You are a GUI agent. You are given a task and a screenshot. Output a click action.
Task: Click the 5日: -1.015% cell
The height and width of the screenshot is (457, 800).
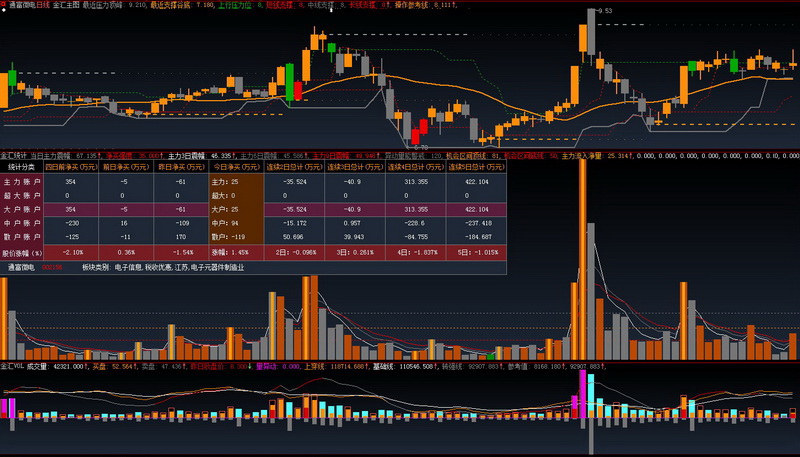[x=478, y=252]
